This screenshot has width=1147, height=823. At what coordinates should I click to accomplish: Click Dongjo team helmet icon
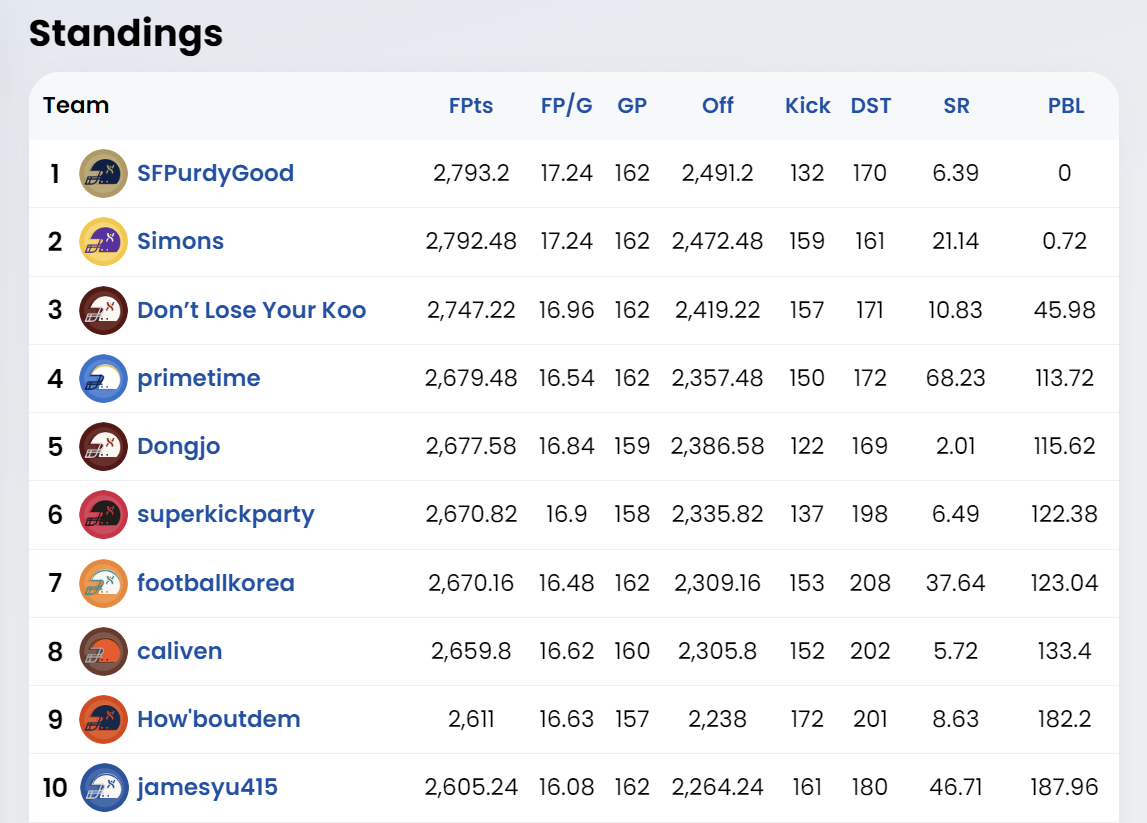(x=103, y=446)
